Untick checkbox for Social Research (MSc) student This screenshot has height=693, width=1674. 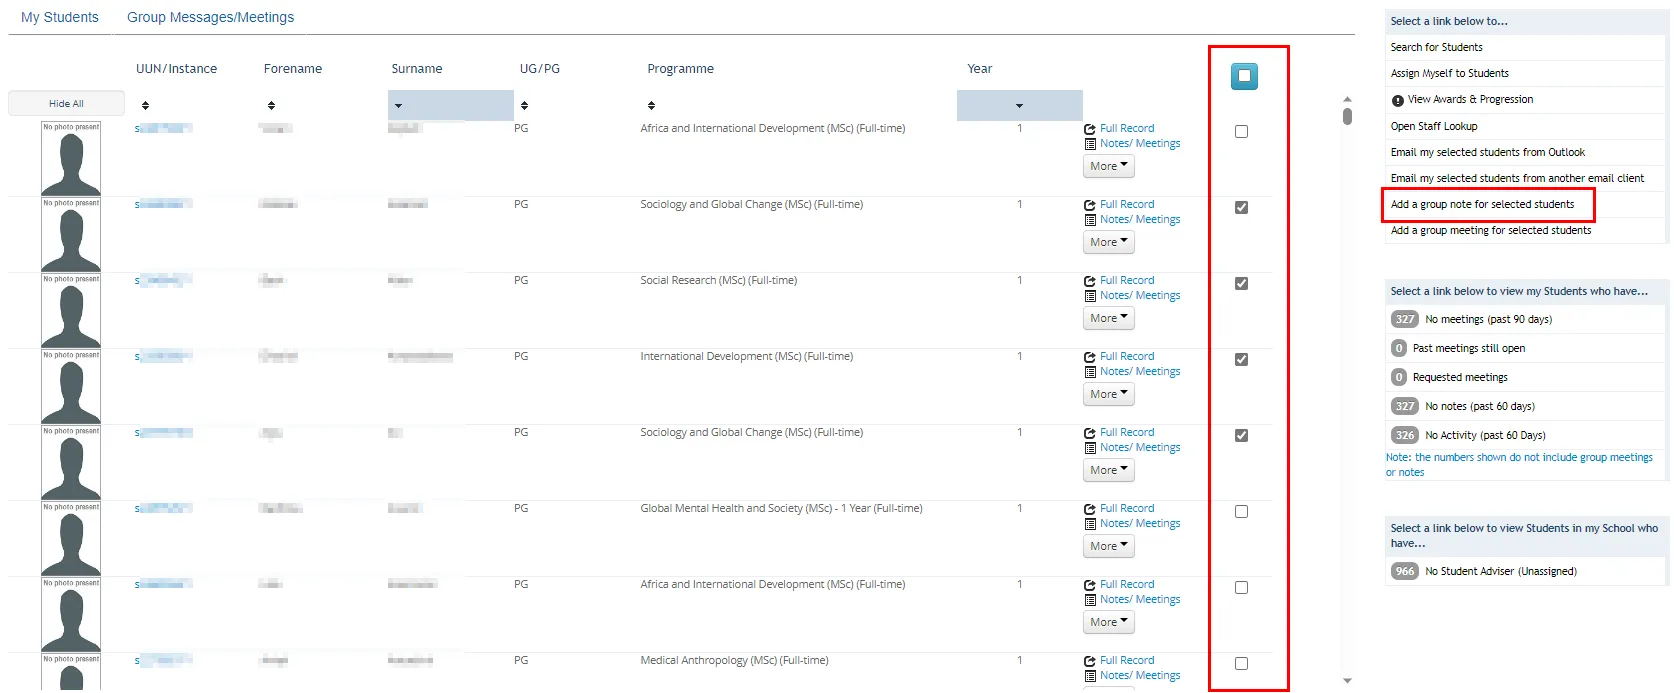[1241, 283]
